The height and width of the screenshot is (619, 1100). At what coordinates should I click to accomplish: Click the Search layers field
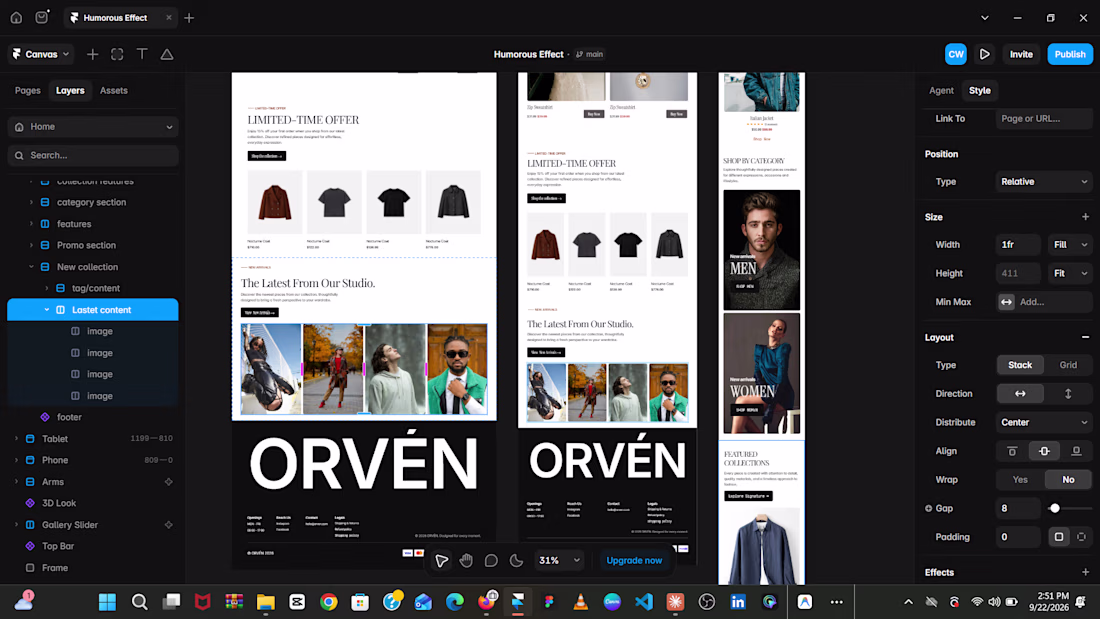93,156
